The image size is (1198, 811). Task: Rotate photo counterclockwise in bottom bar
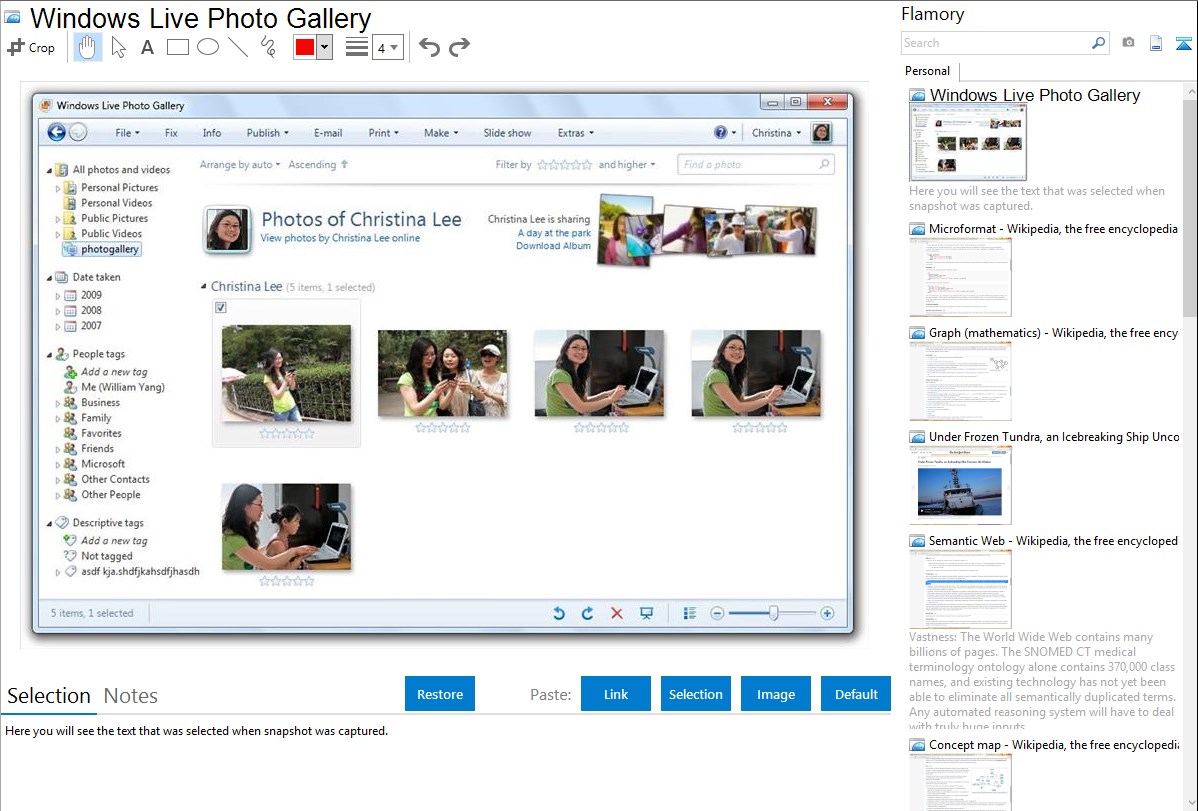(x=559, y=613)
